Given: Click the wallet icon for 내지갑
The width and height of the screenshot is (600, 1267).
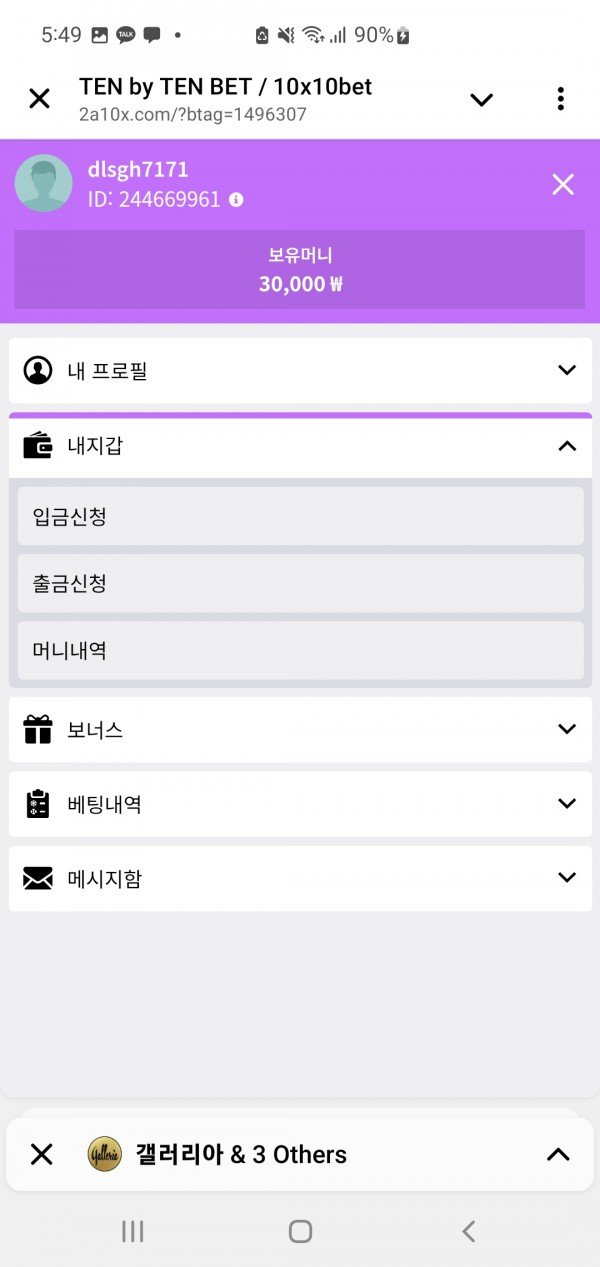Looking at the screenshot, I should (x=38, y=446).
